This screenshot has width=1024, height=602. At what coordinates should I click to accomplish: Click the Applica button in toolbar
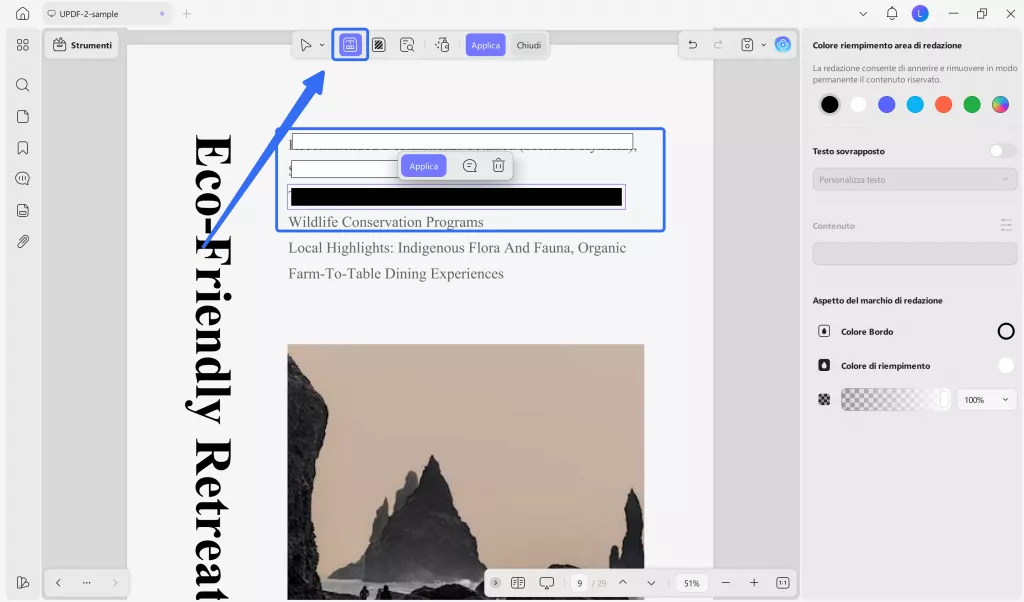(x=485, y=44)
